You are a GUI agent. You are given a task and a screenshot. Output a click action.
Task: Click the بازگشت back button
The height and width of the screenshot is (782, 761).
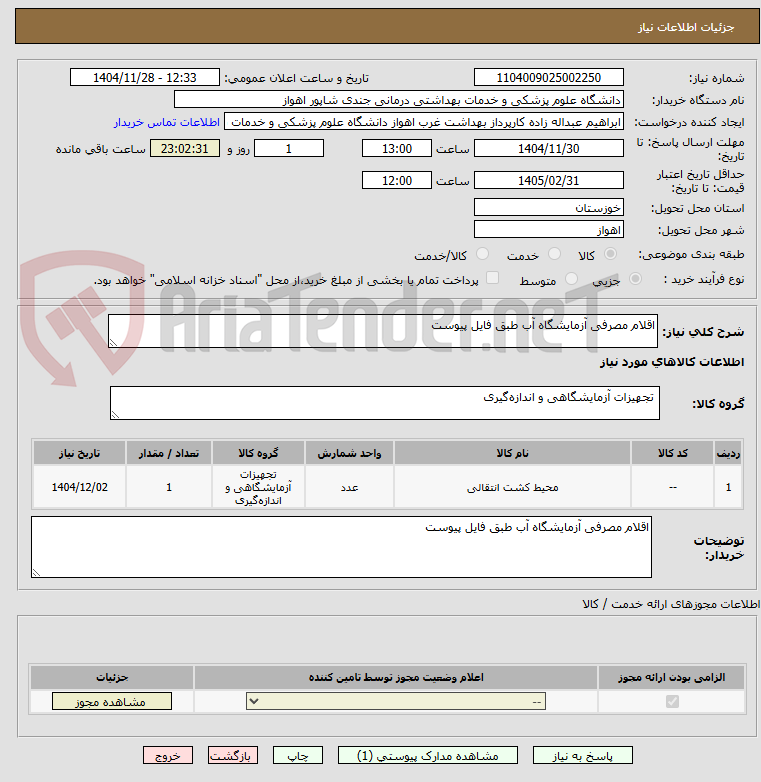pyautogui.click(x=233, y=756)
